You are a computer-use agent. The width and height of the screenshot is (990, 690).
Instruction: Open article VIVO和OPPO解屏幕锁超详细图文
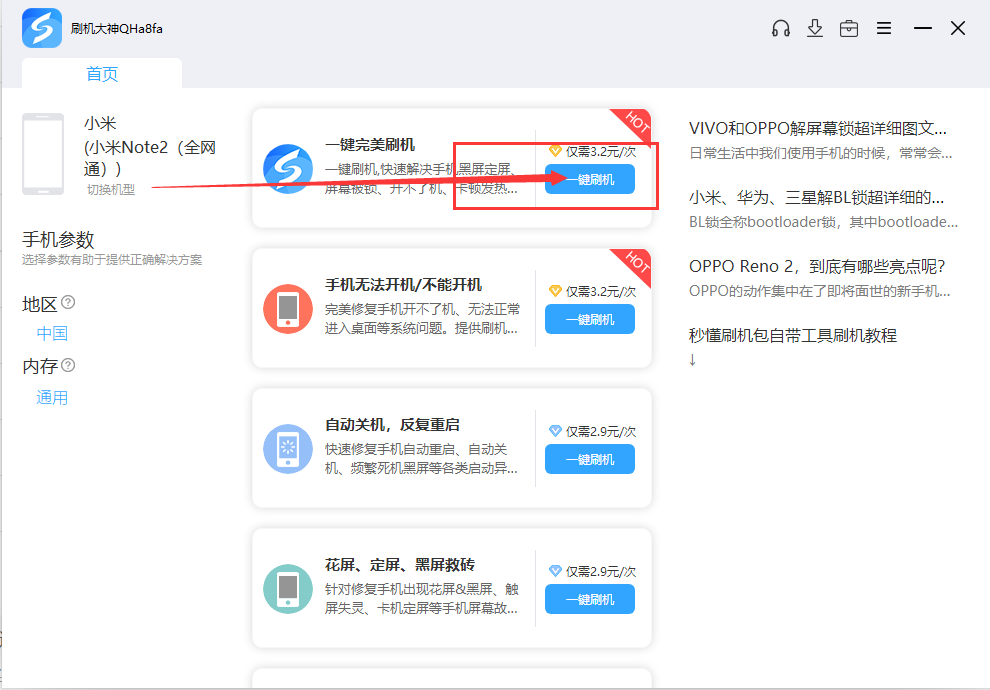818,128
